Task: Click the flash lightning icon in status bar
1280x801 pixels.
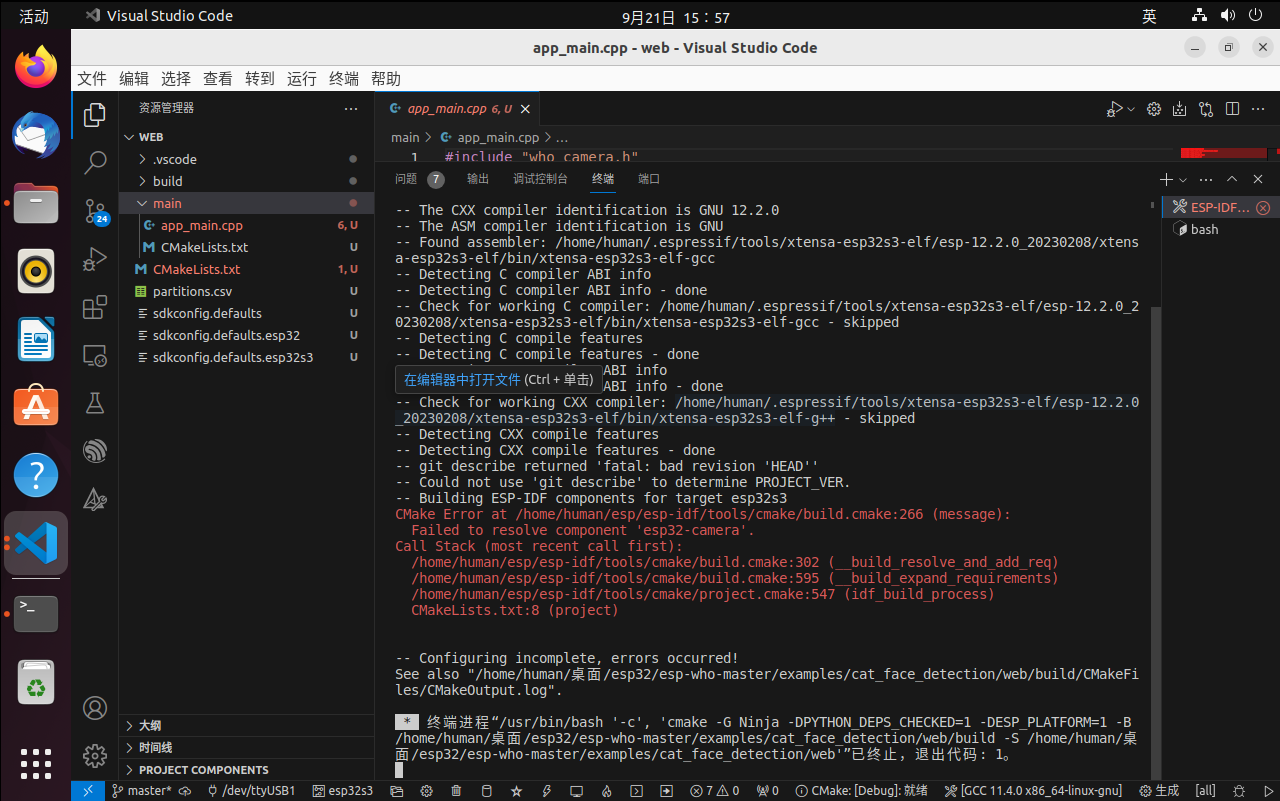Action: [x=547, y=791]
